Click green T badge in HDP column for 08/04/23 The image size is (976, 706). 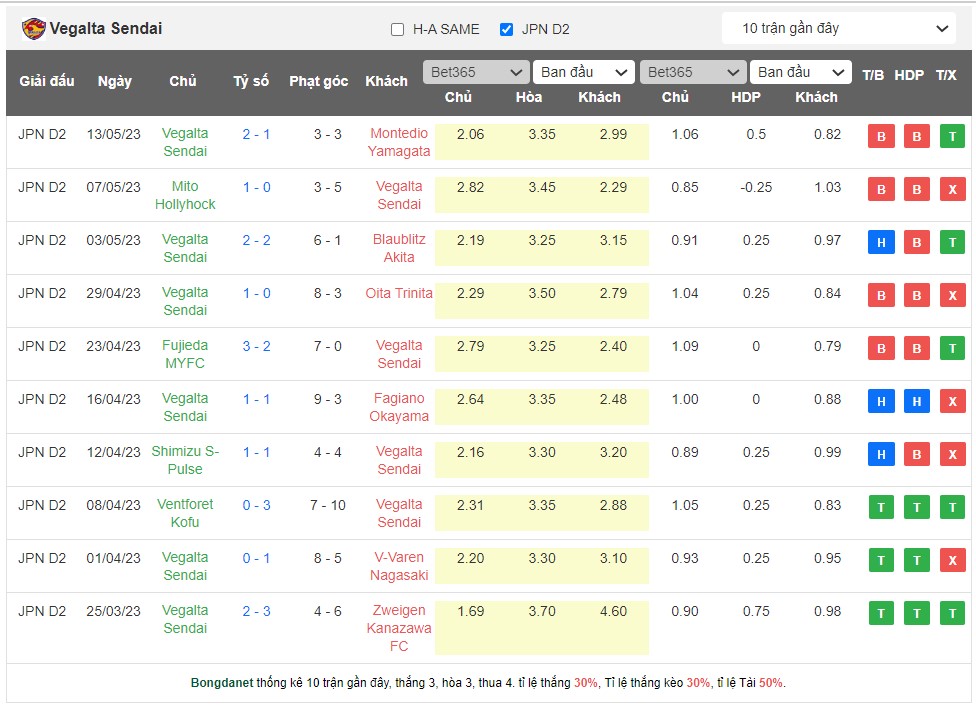pyautogui.click(x=916, y=508)
